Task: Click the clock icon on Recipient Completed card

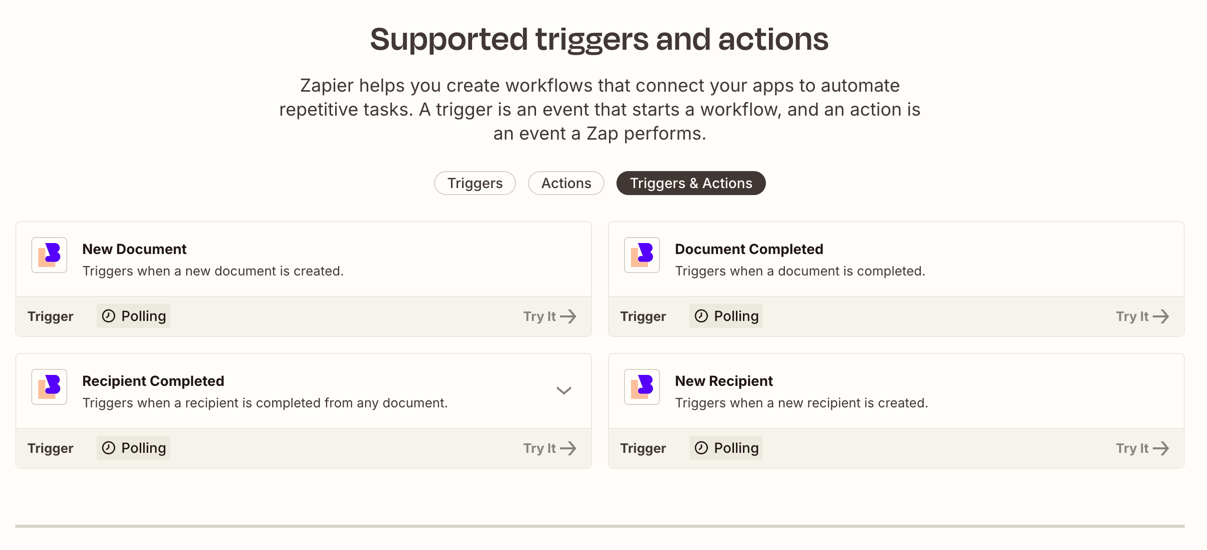Action: [109, 448]
